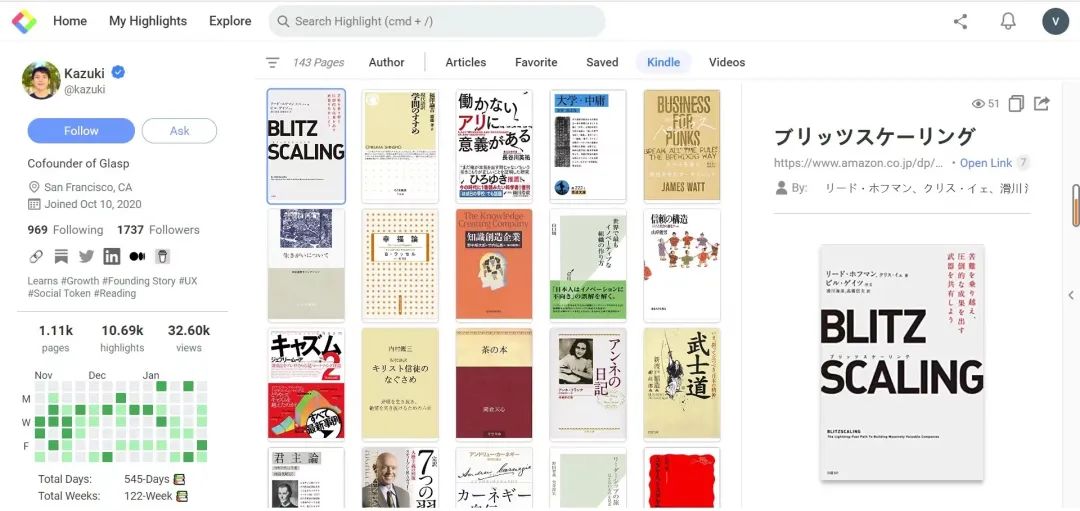Open the アンネの日記 book cover
Screen dimensions: 1080x511
click(588, 384)
